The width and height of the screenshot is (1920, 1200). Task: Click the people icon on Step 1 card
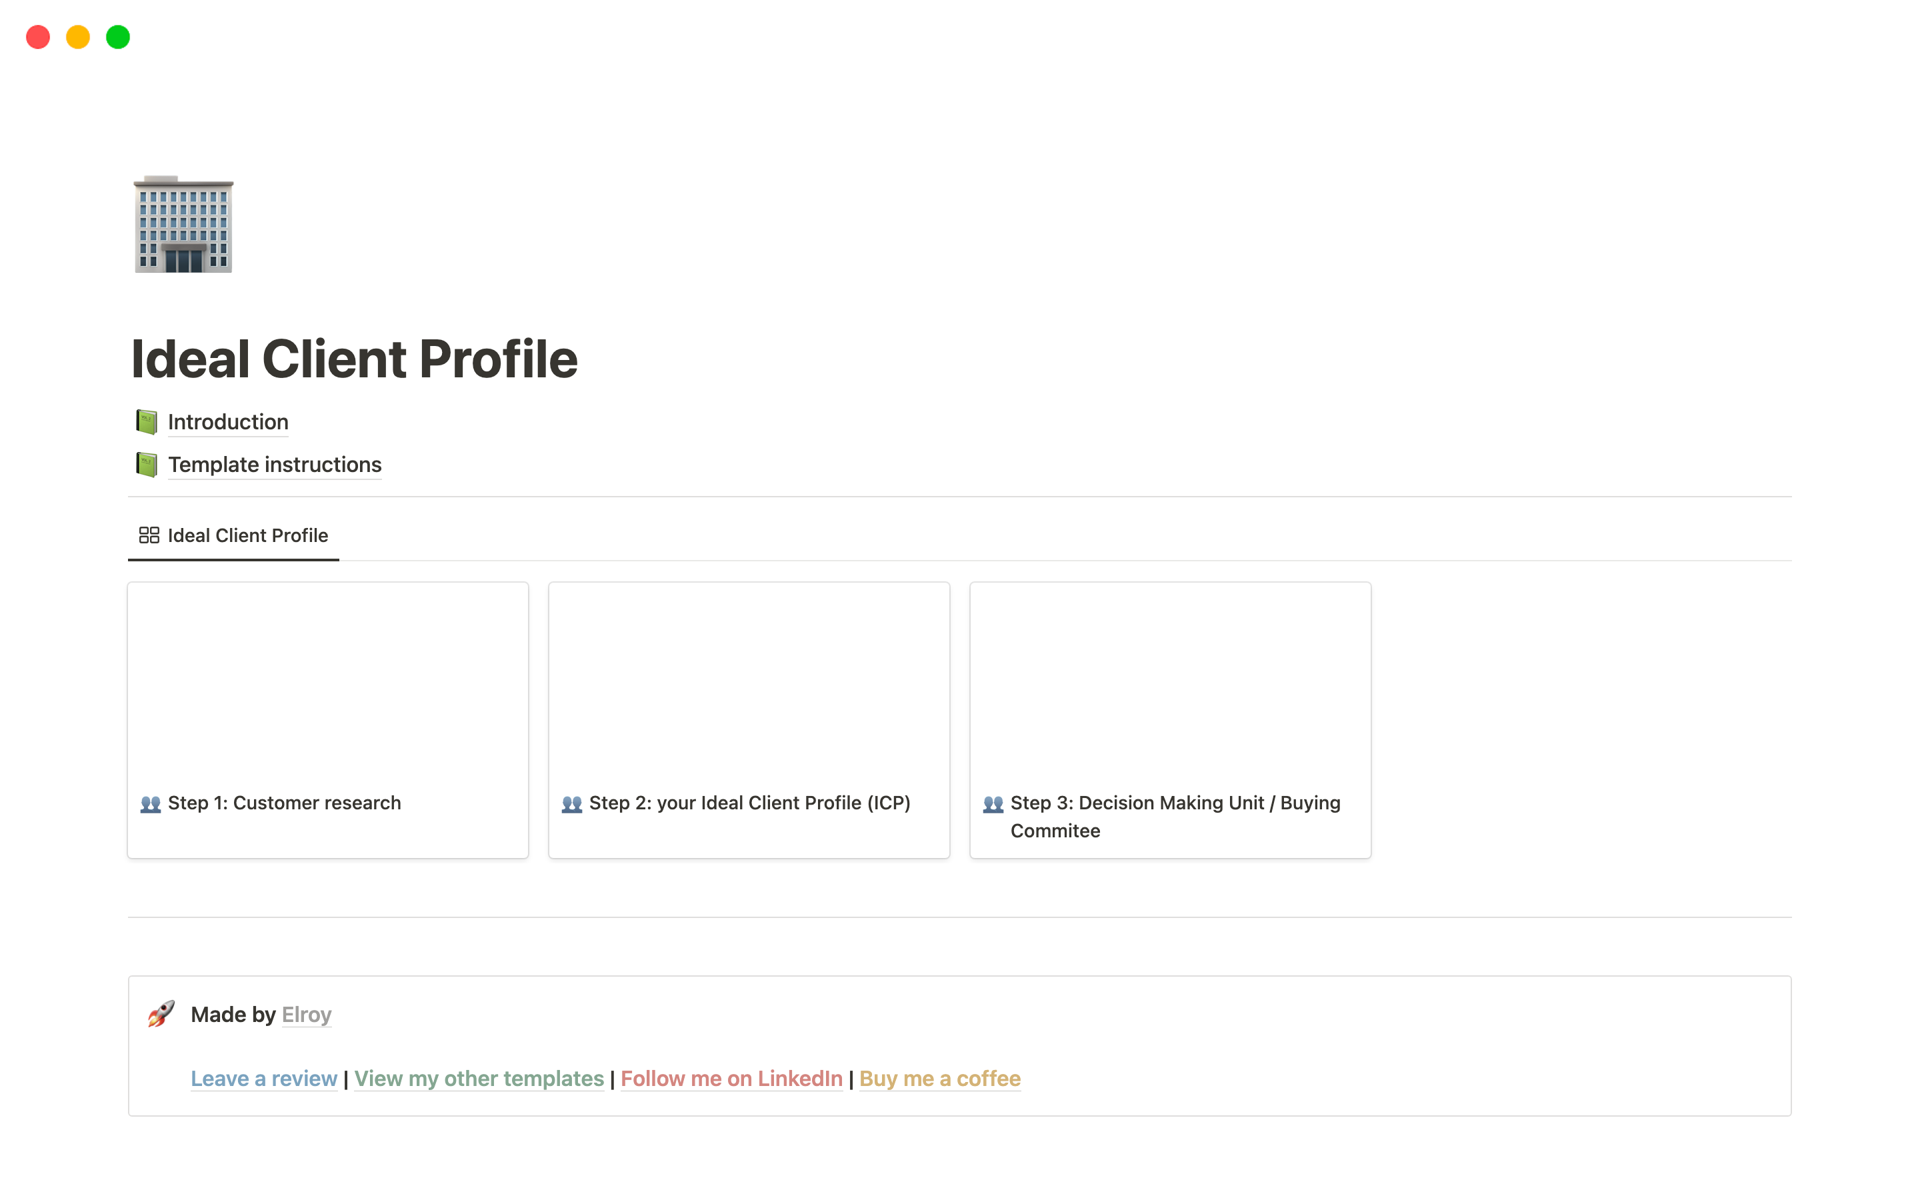(151, 804)
